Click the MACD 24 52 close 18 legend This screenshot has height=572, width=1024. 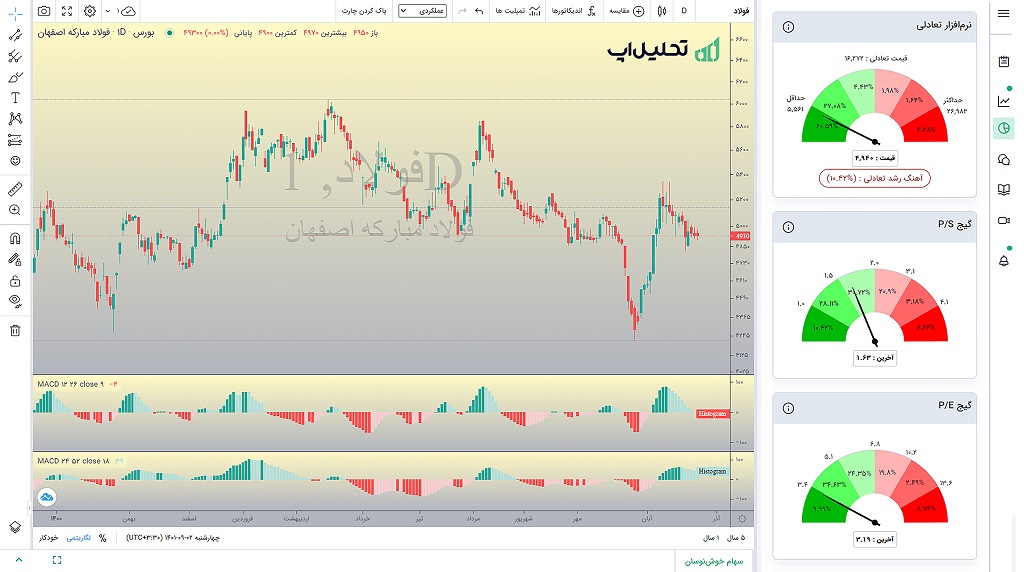[73, 461]
